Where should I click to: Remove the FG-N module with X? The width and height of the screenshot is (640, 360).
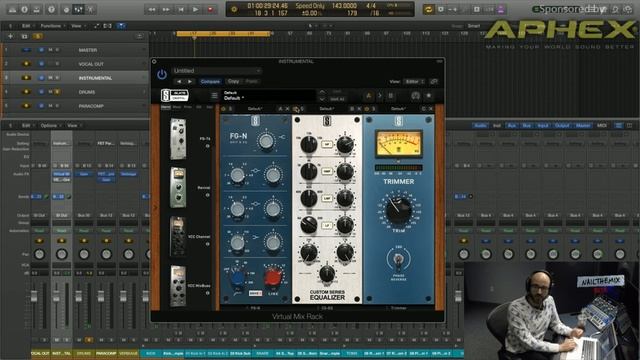click(x=287, y=109)
